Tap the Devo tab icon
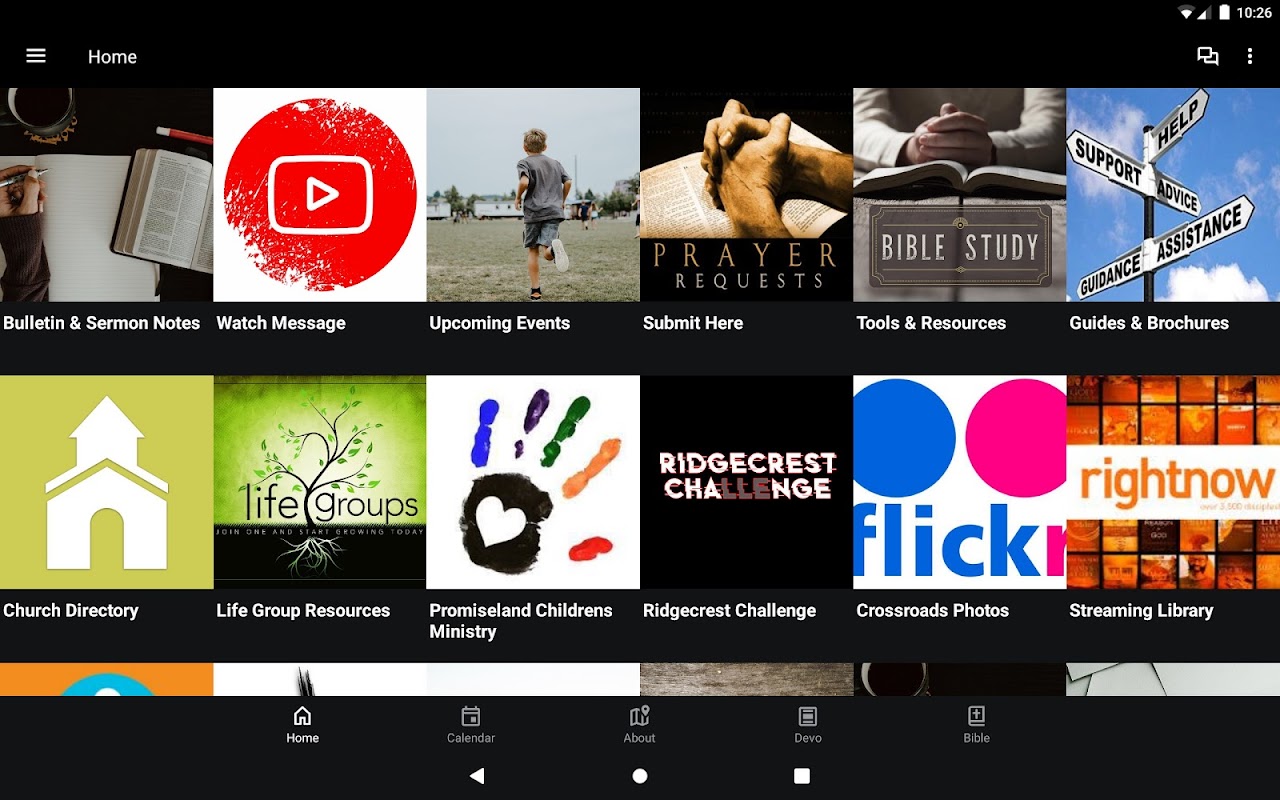1280x800 pixels. coord(808,716)
